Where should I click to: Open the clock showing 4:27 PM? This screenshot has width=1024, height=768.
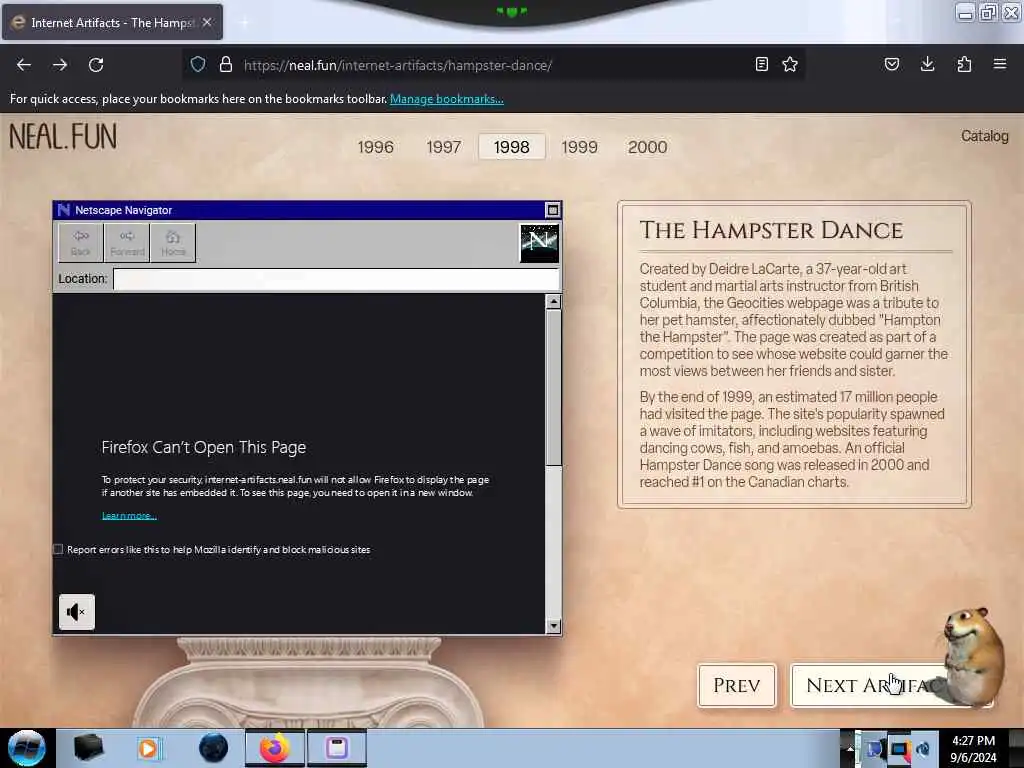click(x=974, y=748)
